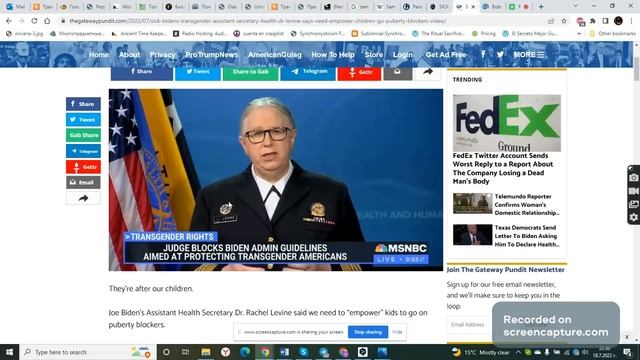Click the screen recorder video camera icon
Viewport: 640px width, 360px height.
click(633, 191)
